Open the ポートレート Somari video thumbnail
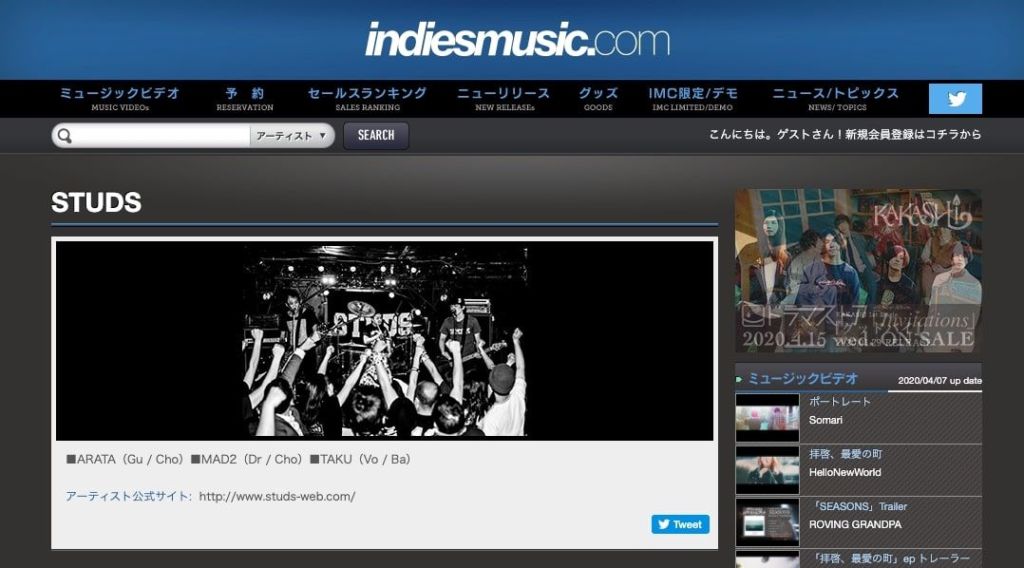Image resolution: width=1024 pixels, height=568 pixels. (x=767, y=417)
